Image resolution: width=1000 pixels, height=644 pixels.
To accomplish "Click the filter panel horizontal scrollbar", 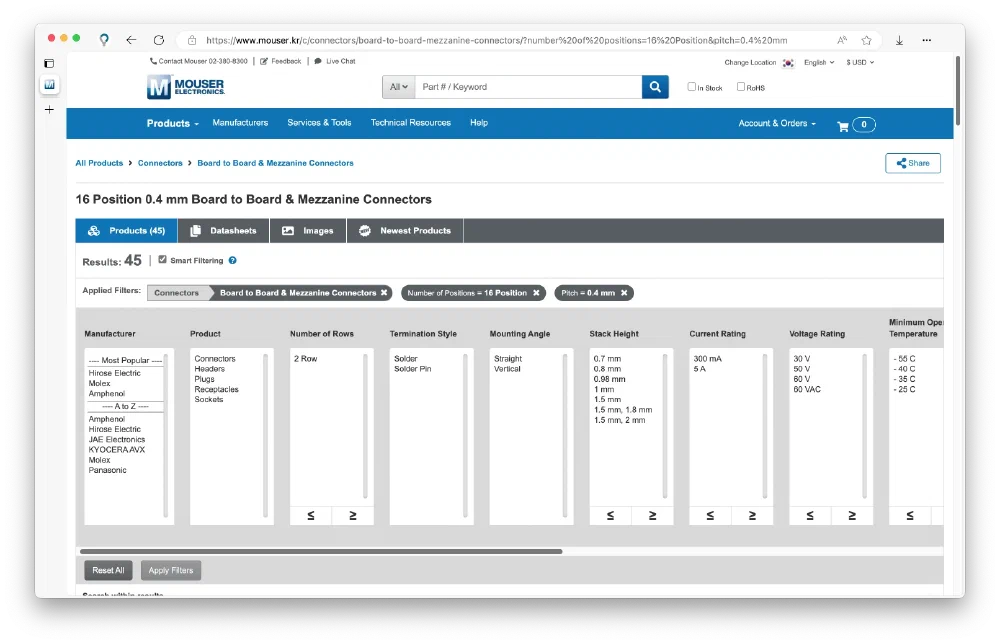I will tap(320, 551).
